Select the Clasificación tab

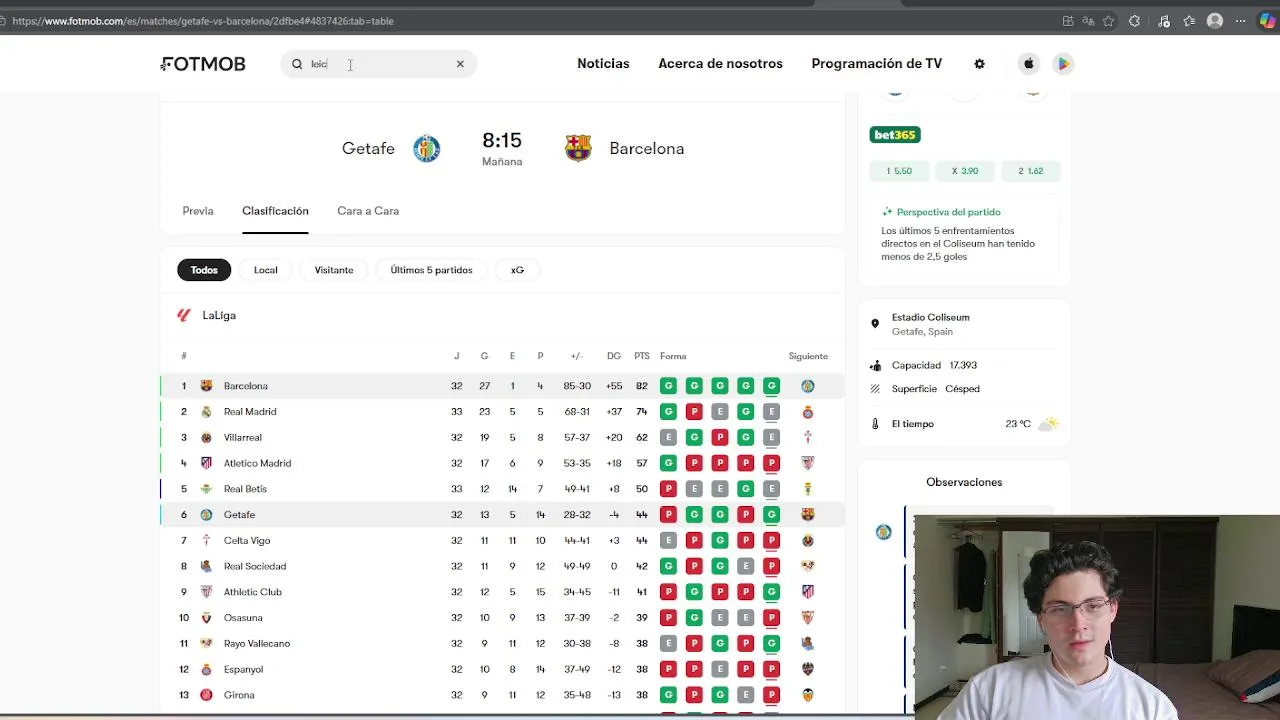(x=275, y=211)
